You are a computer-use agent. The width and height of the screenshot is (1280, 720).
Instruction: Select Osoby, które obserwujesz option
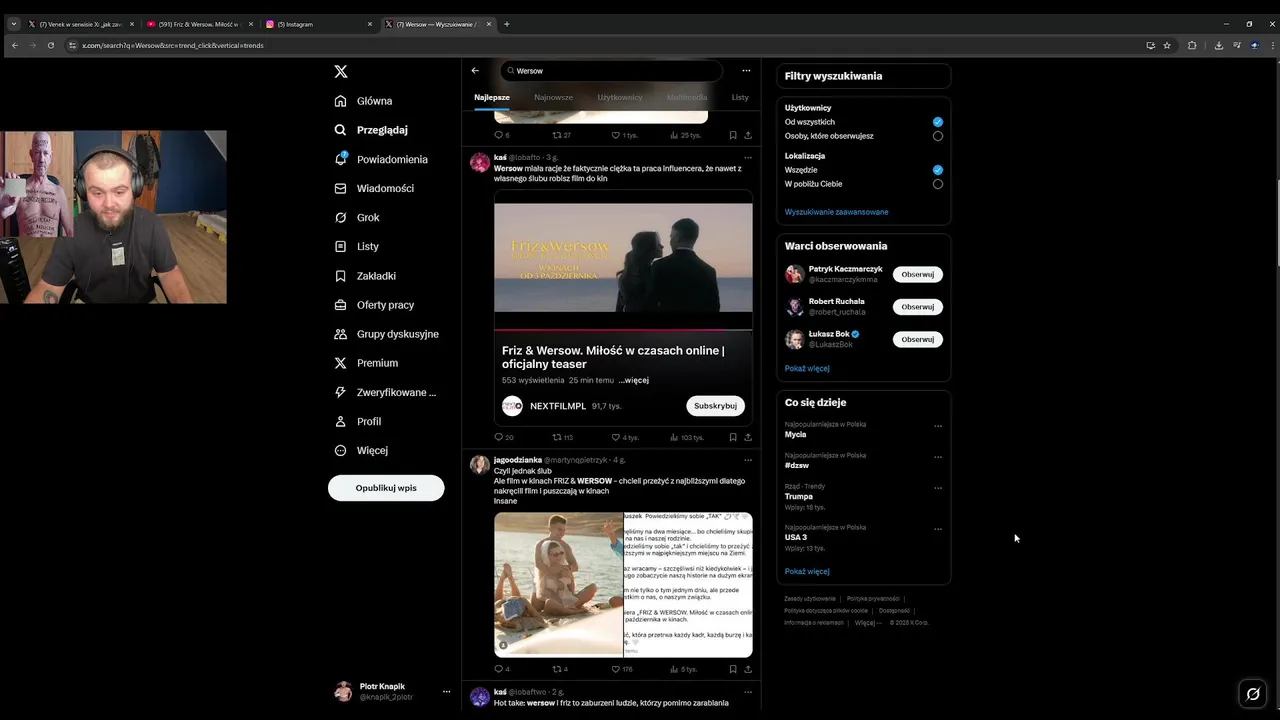938,136
